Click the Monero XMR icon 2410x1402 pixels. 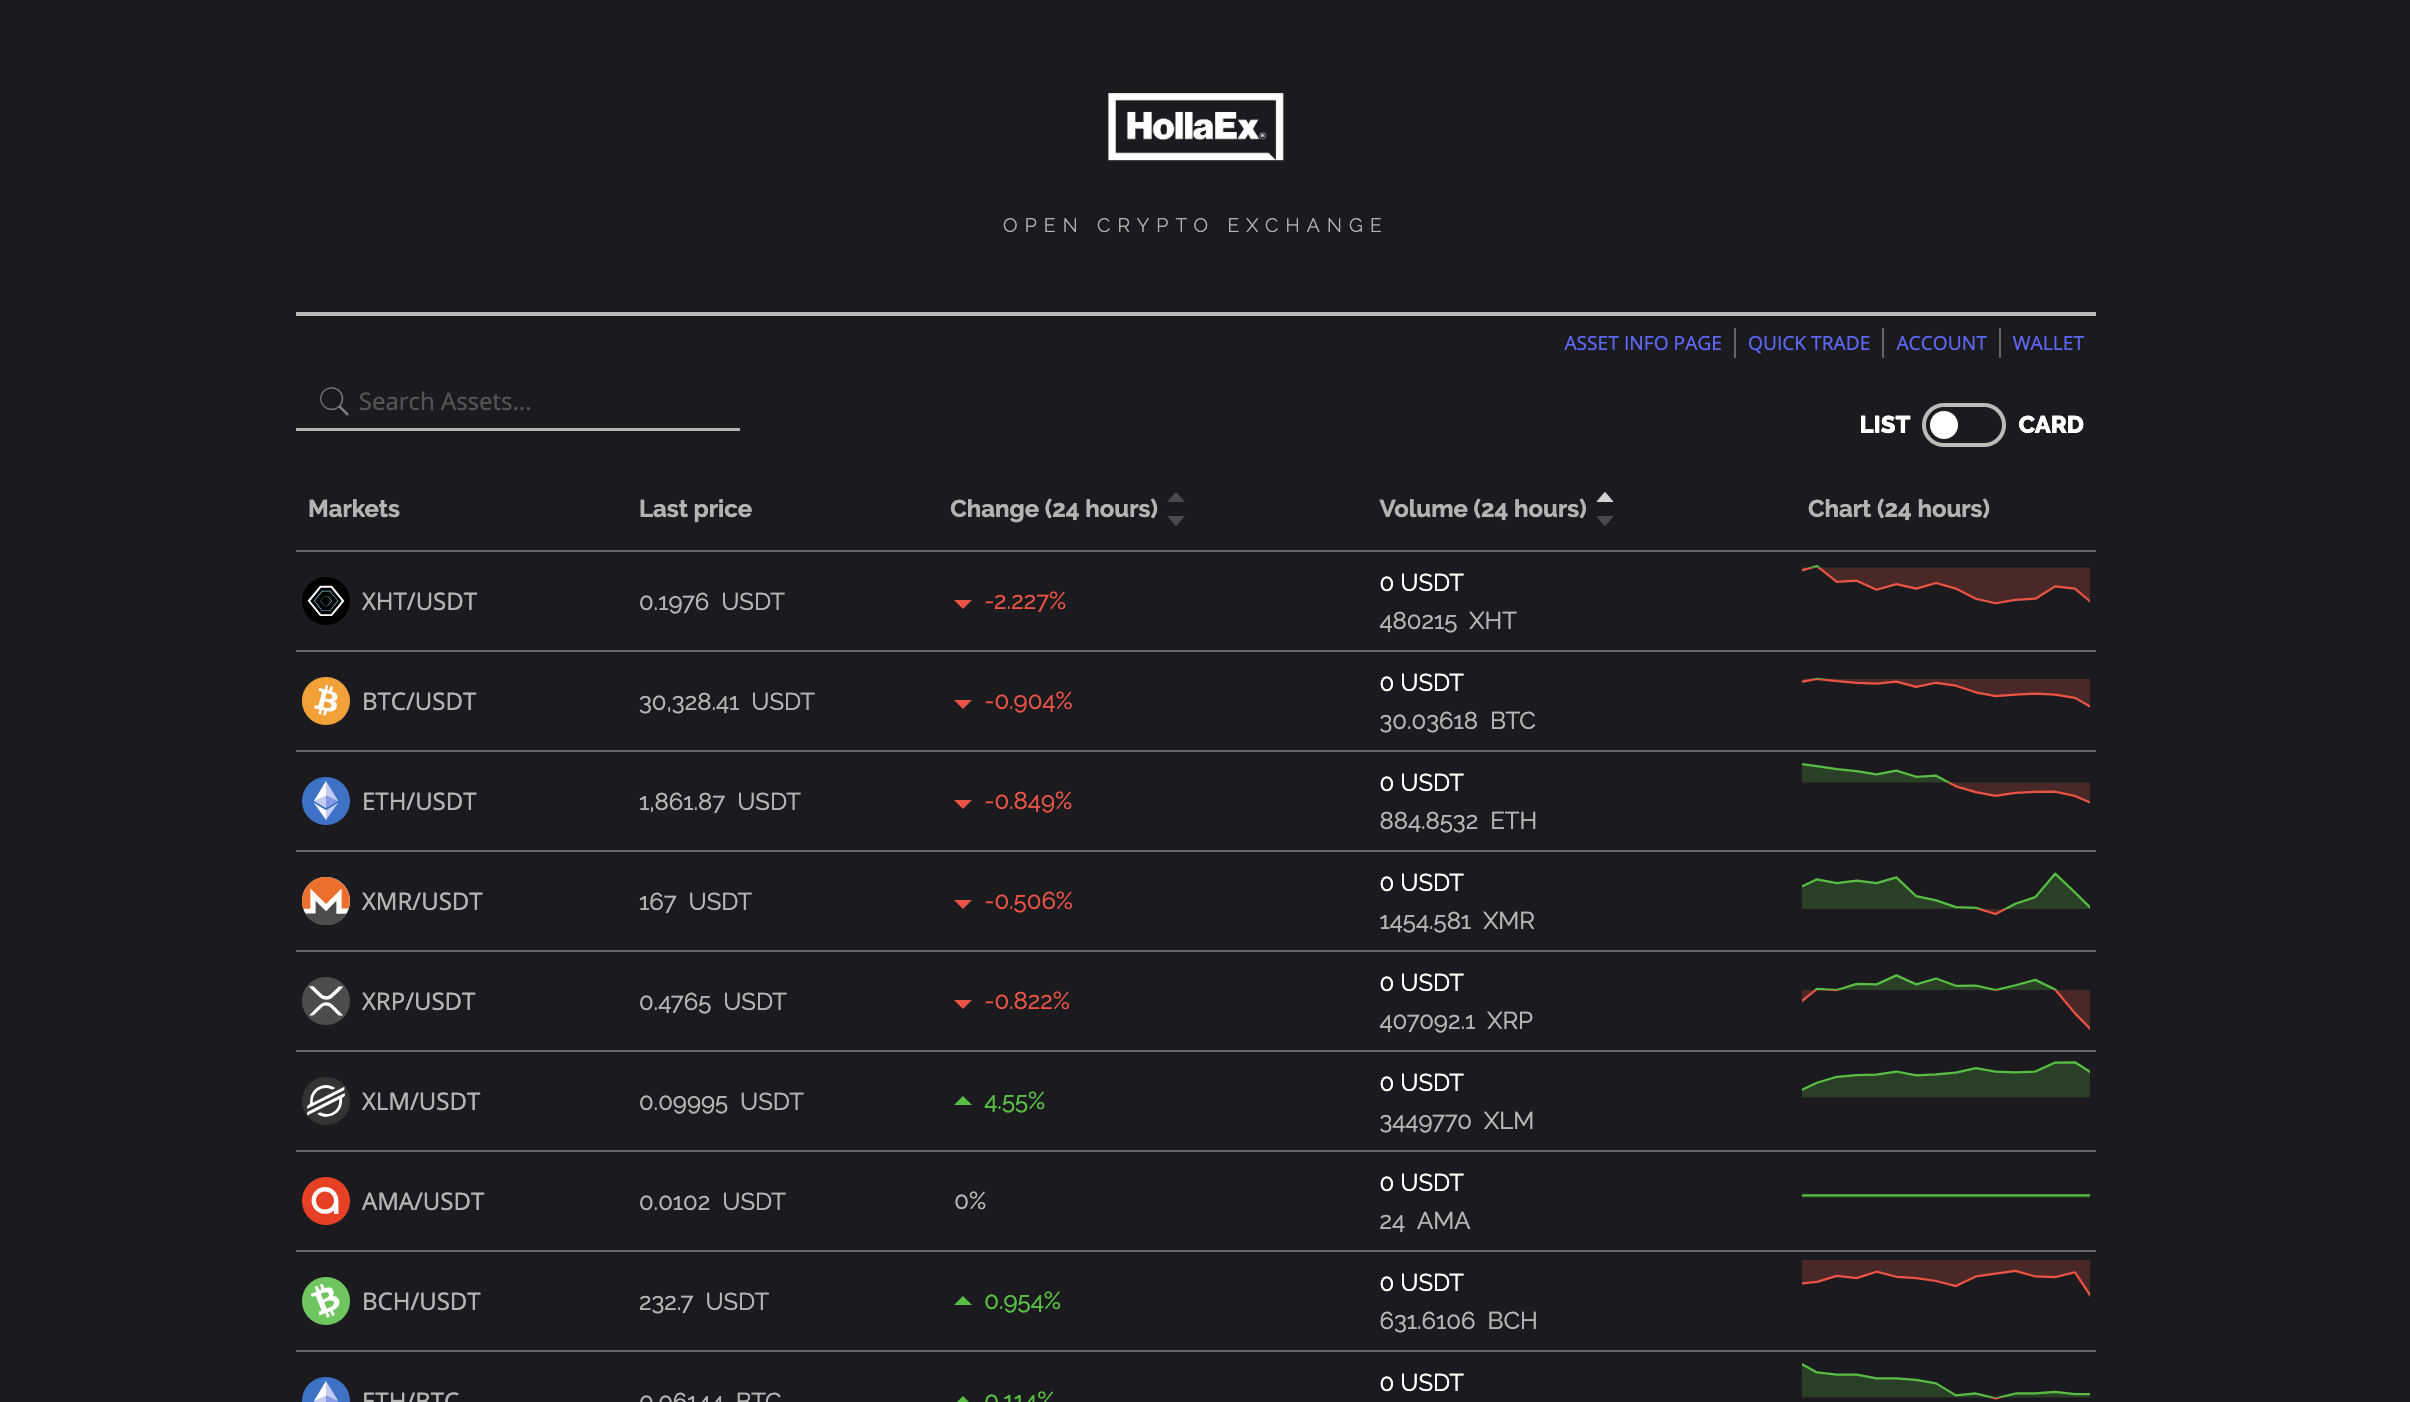pos(325,901)
